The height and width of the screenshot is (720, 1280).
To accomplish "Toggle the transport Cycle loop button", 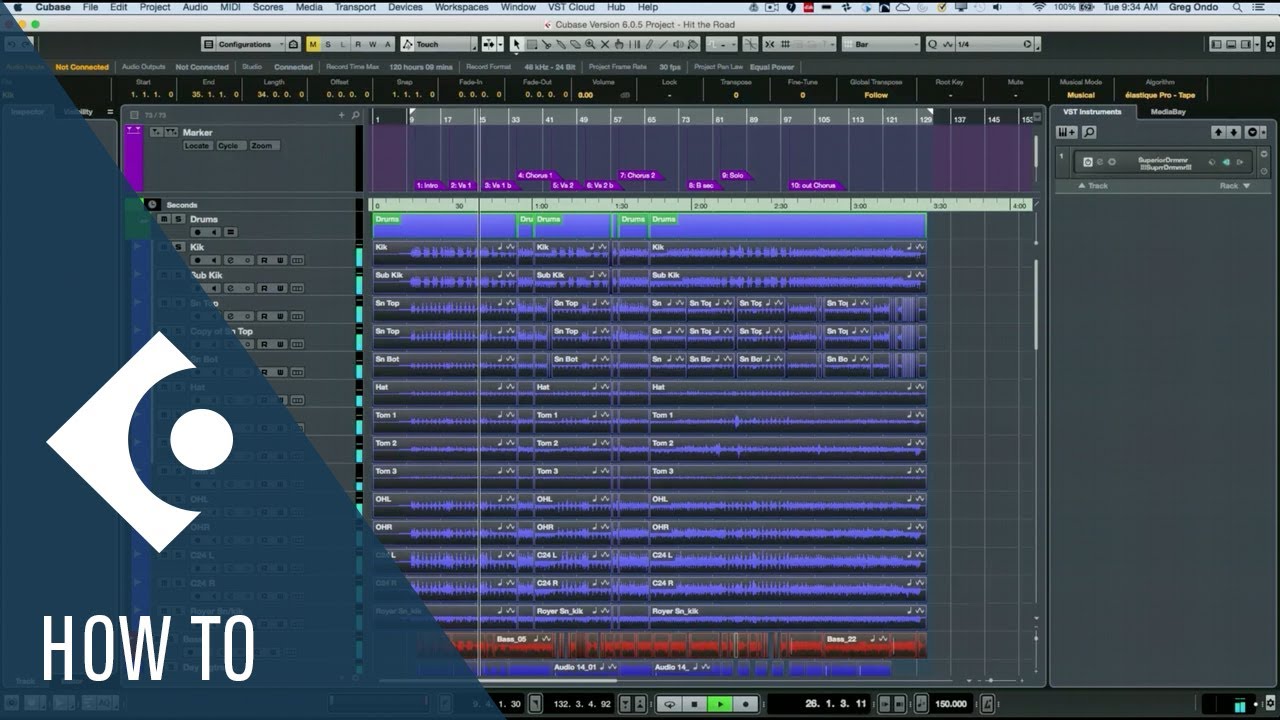I will tap(670, 704).
